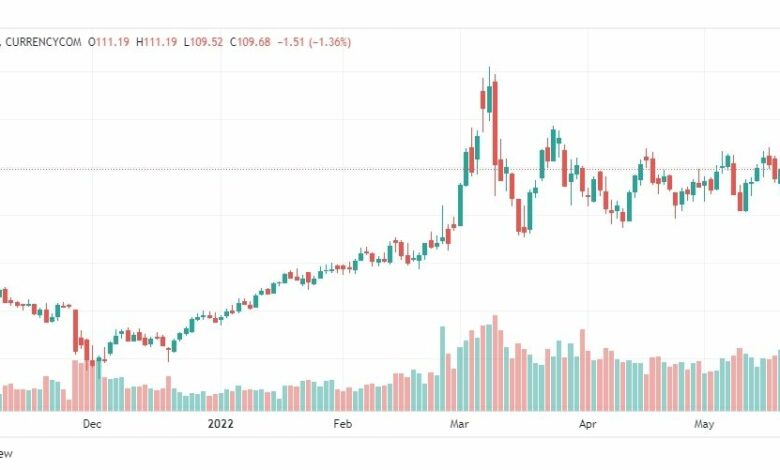Select the large red late-November drop candle

pos(76,331)
